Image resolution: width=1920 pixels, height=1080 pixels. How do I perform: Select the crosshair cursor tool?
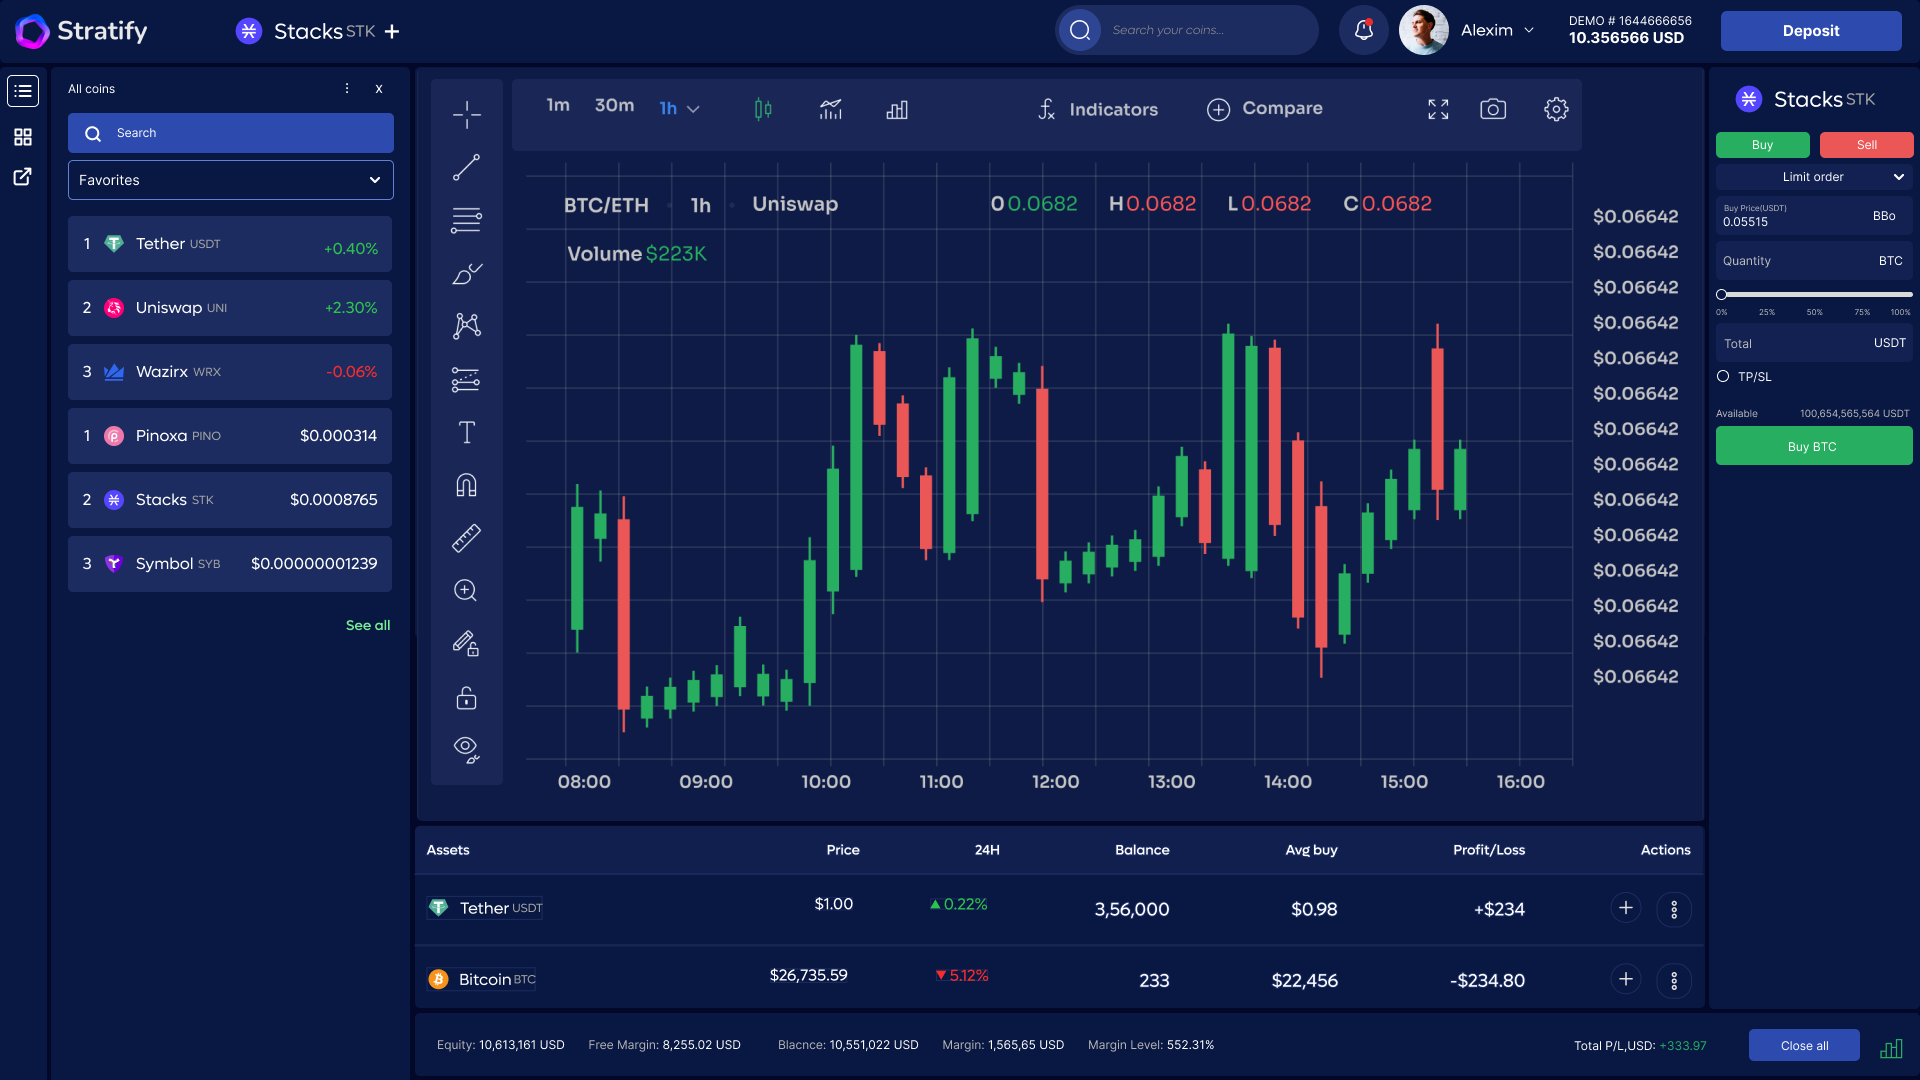tap(466, 115)
